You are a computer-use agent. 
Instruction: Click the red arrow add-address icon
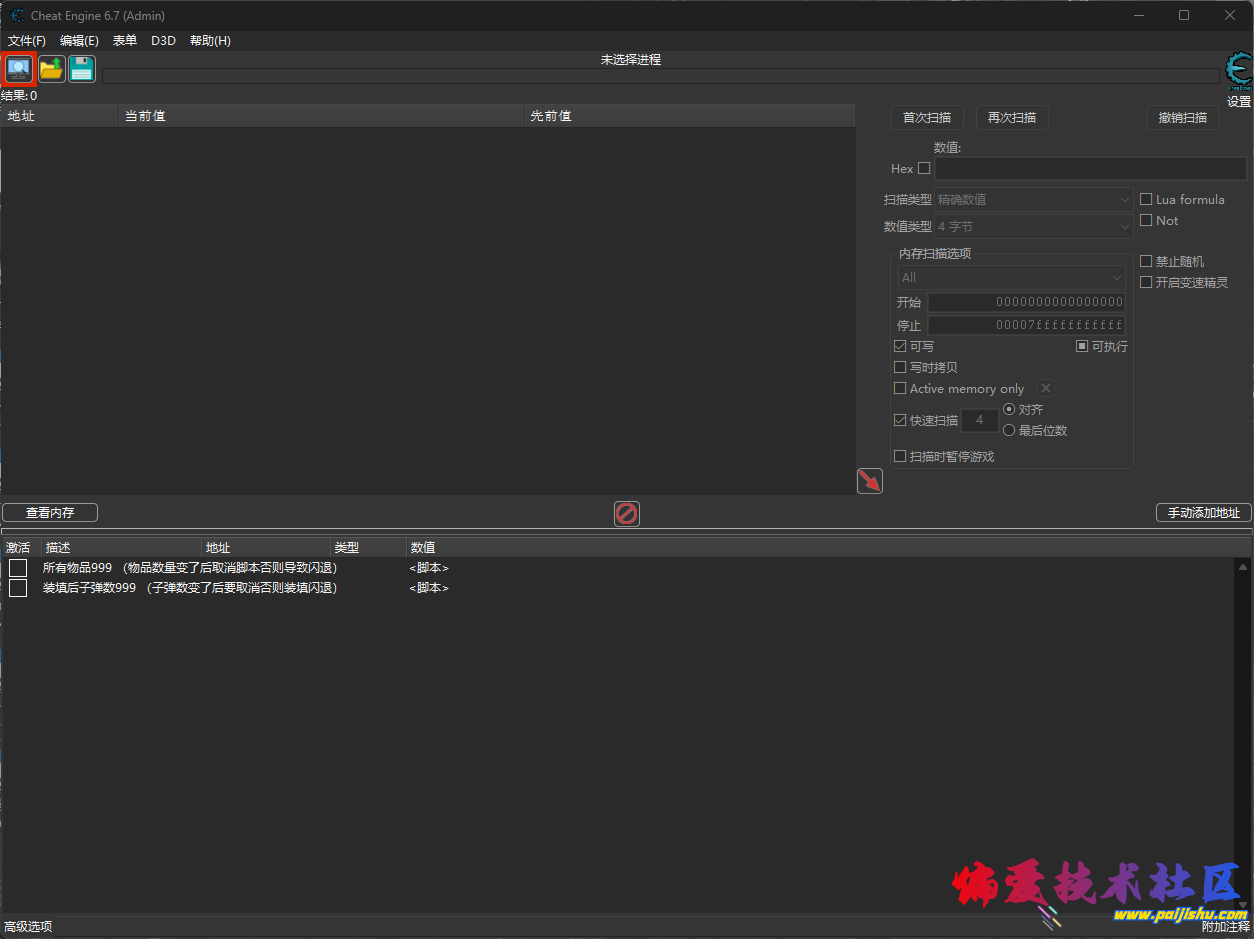870,481
